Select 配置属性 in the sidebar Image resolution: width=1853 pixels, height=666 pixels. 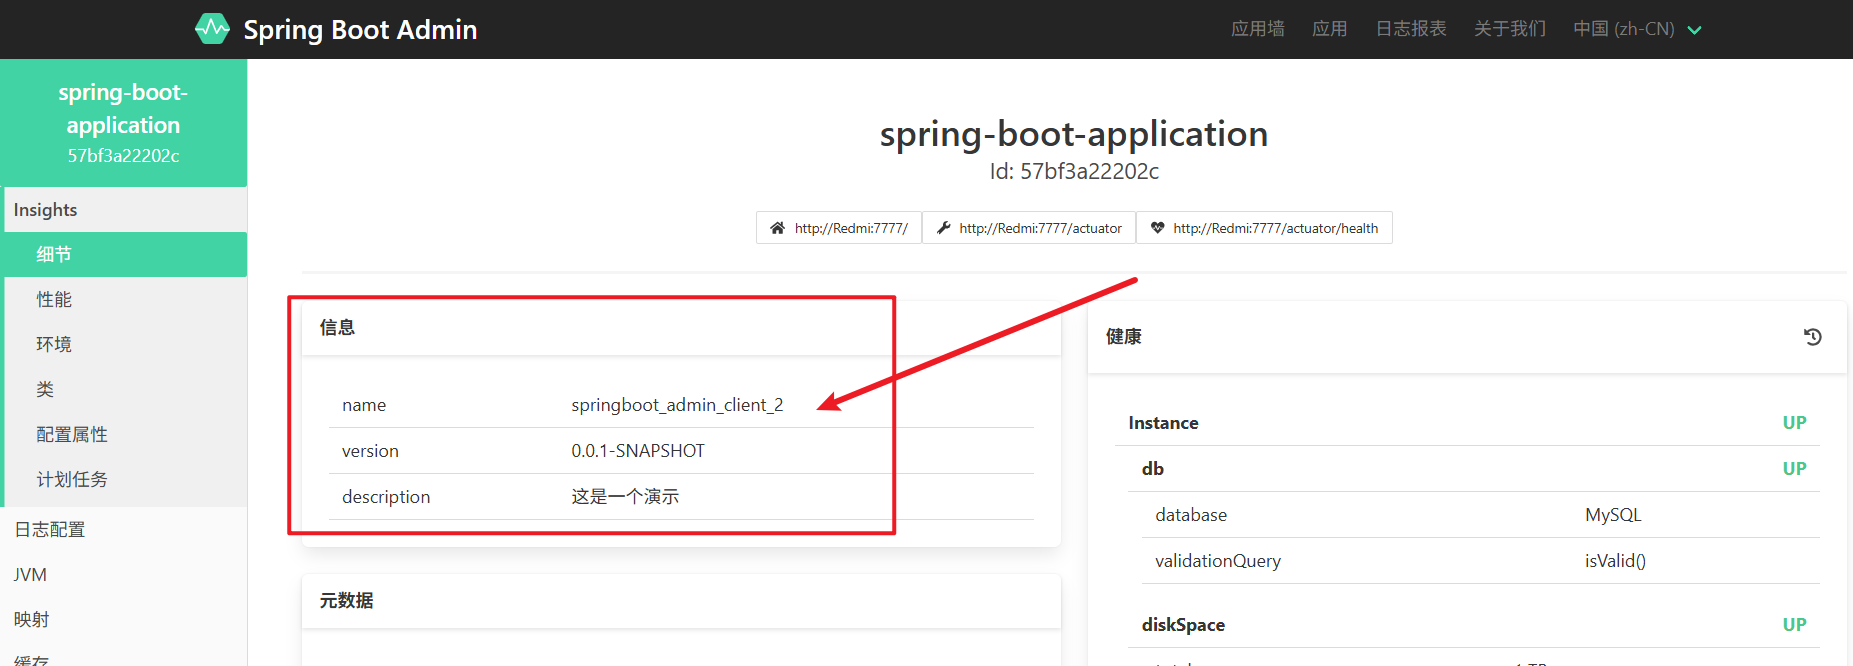click(x=126, y=434)
